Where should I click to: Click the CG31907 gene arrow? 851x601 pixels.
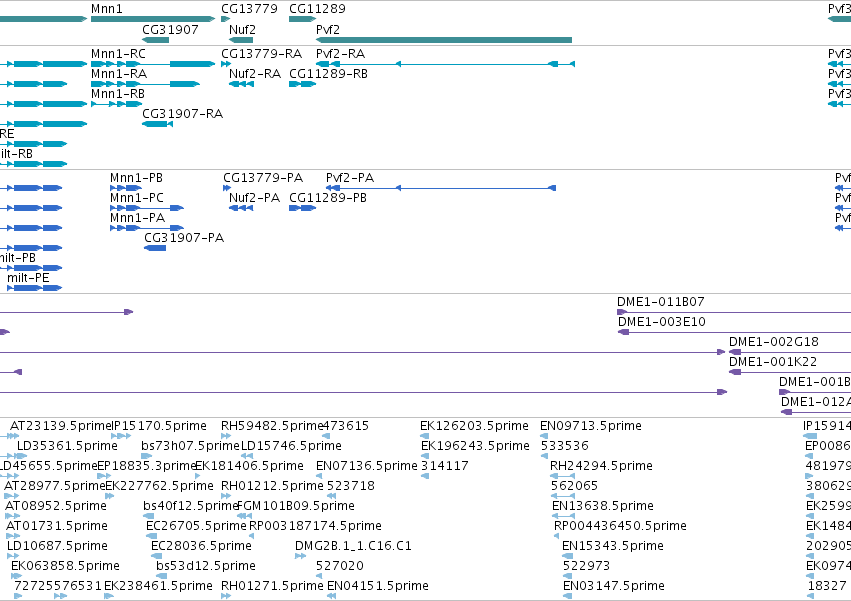(155, 40)
